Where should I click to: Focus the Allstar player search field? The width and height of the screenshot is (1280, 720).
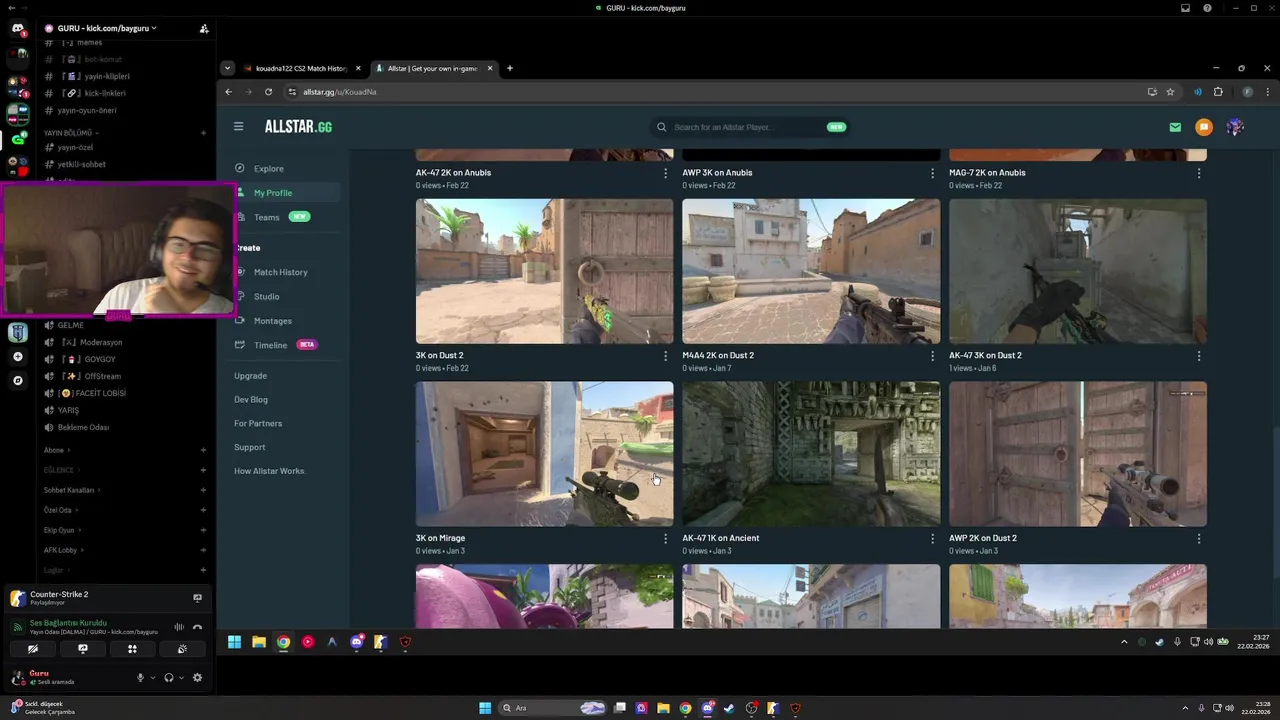point(750,127)
